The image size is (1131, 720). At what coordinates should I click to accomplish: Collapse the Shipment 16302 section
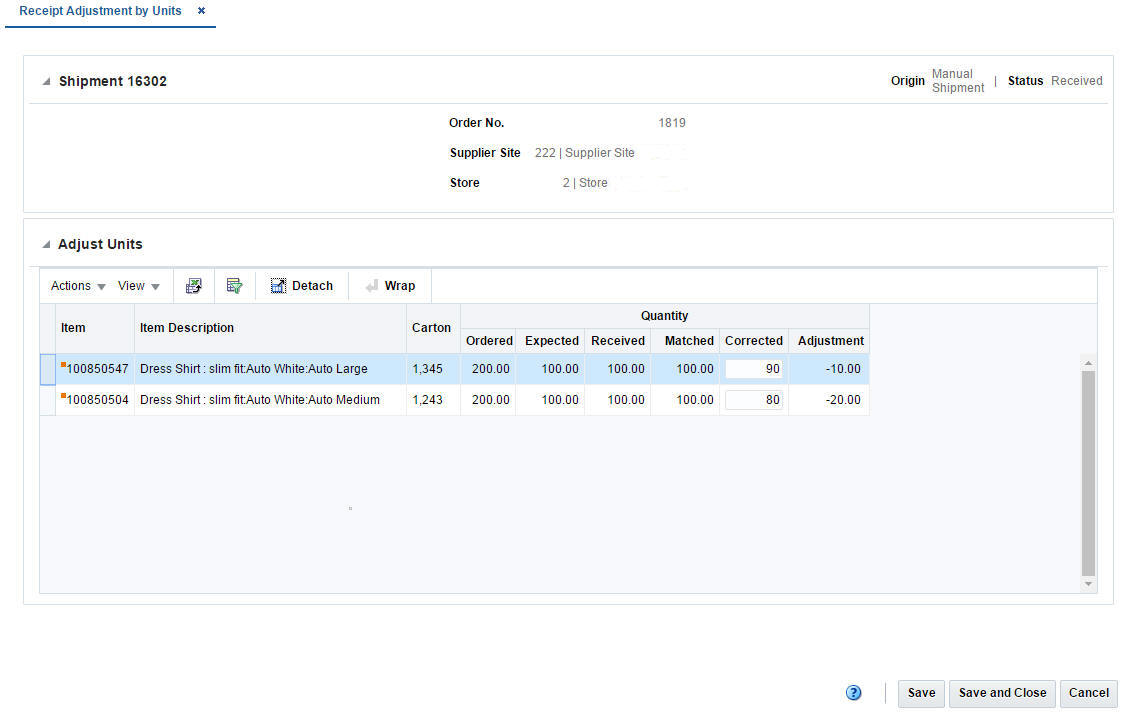coord(45,81)
